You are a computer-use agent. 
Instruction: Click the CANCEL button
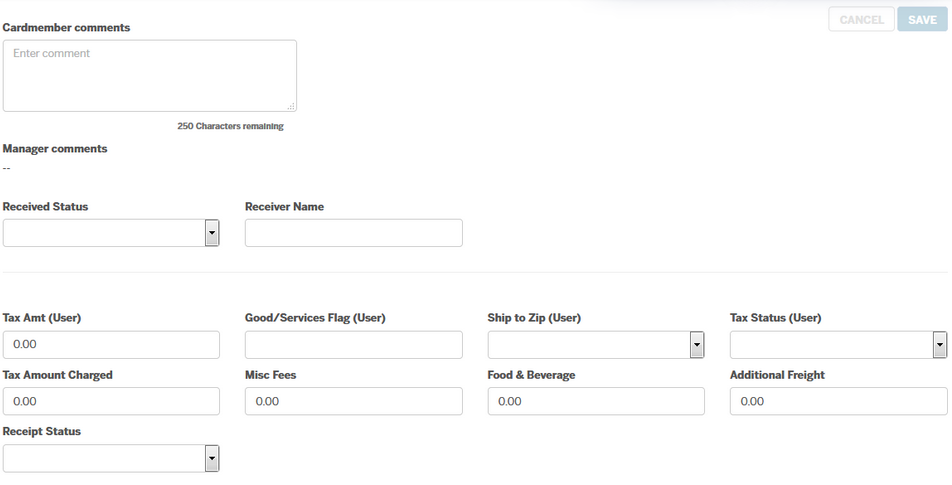[861, 19]
